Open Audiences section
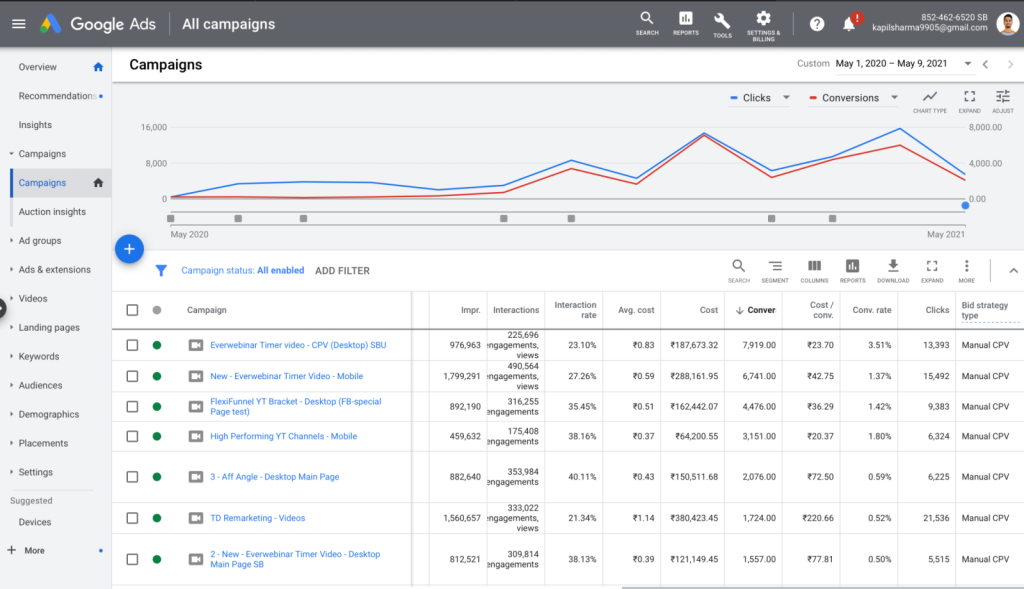 coord(40,385)
